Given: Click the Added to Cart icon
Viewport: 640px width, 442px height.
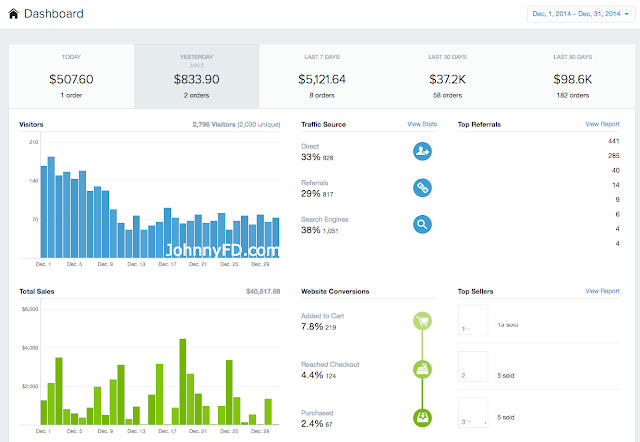Looking at the screenshot, I should 422,321.
